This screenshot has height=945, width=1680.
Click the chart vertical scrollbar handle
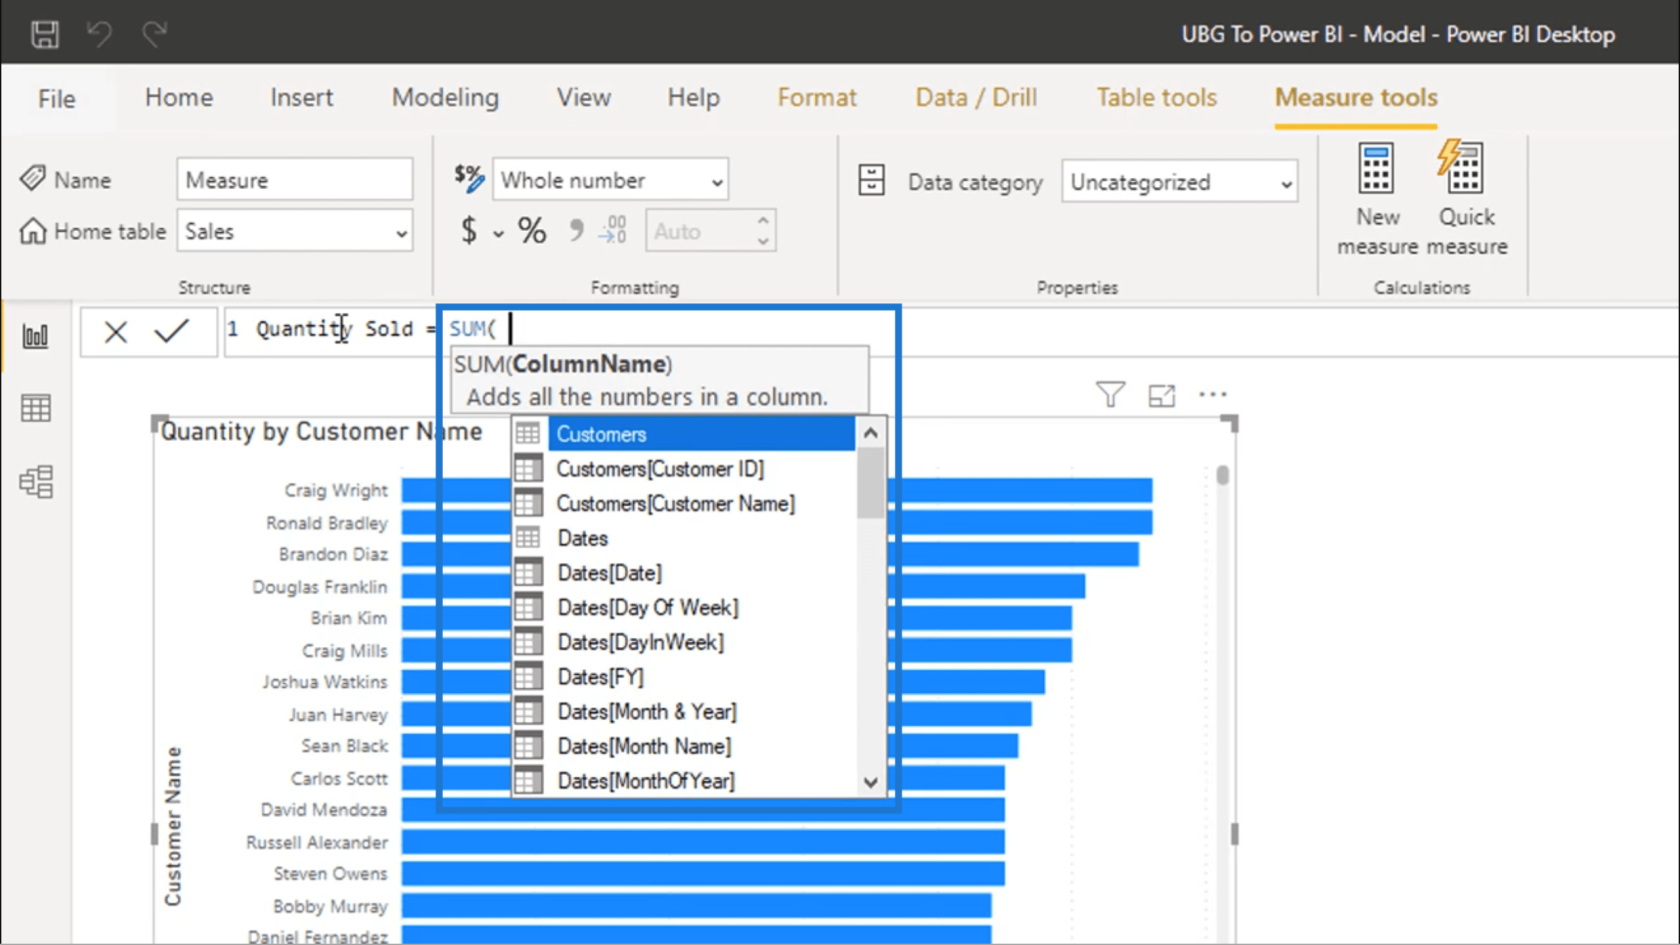(1223, 475)
